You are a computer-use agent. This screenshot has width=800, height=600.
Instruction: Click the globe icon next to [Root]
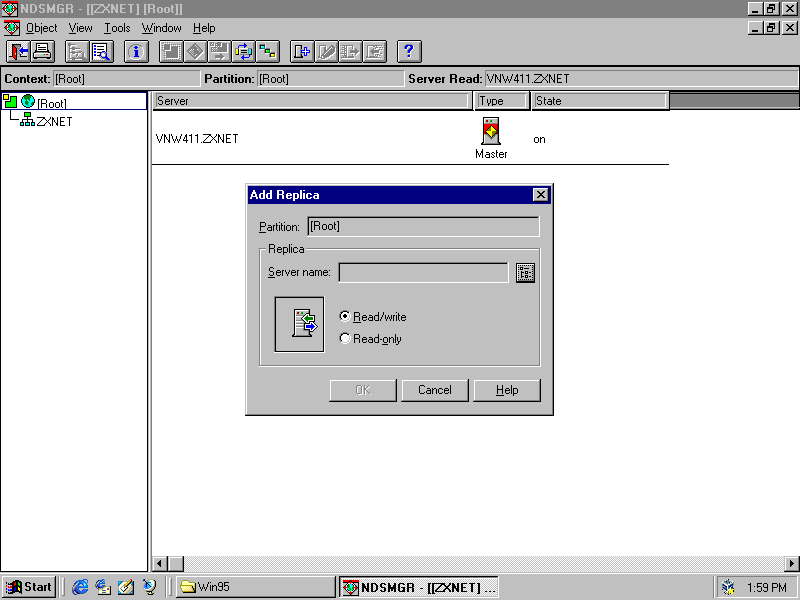28,102
